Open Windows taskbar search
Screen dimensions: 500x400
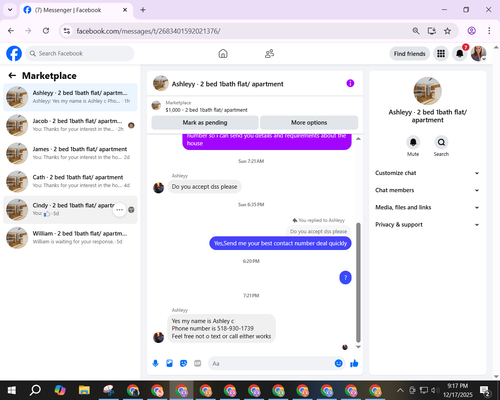coord(35,390)
